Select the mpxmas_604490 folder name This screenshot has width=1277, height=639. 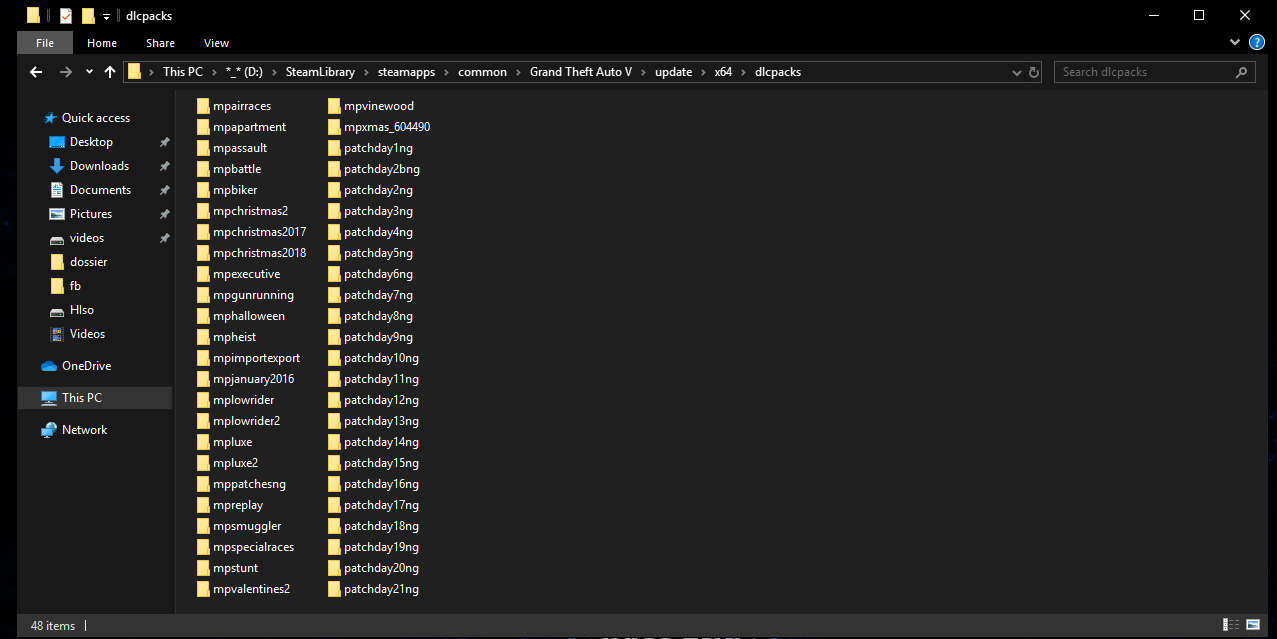(387, 127)
